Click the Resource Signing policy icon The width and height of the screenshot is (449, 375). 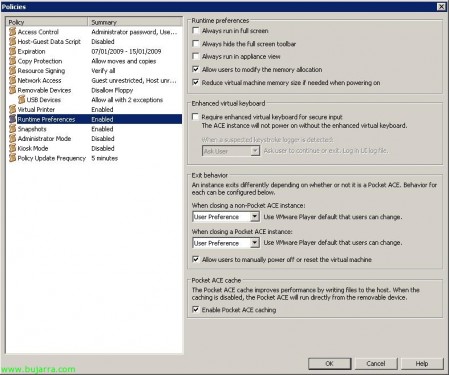pyautogui.click(x=12, y=70)
